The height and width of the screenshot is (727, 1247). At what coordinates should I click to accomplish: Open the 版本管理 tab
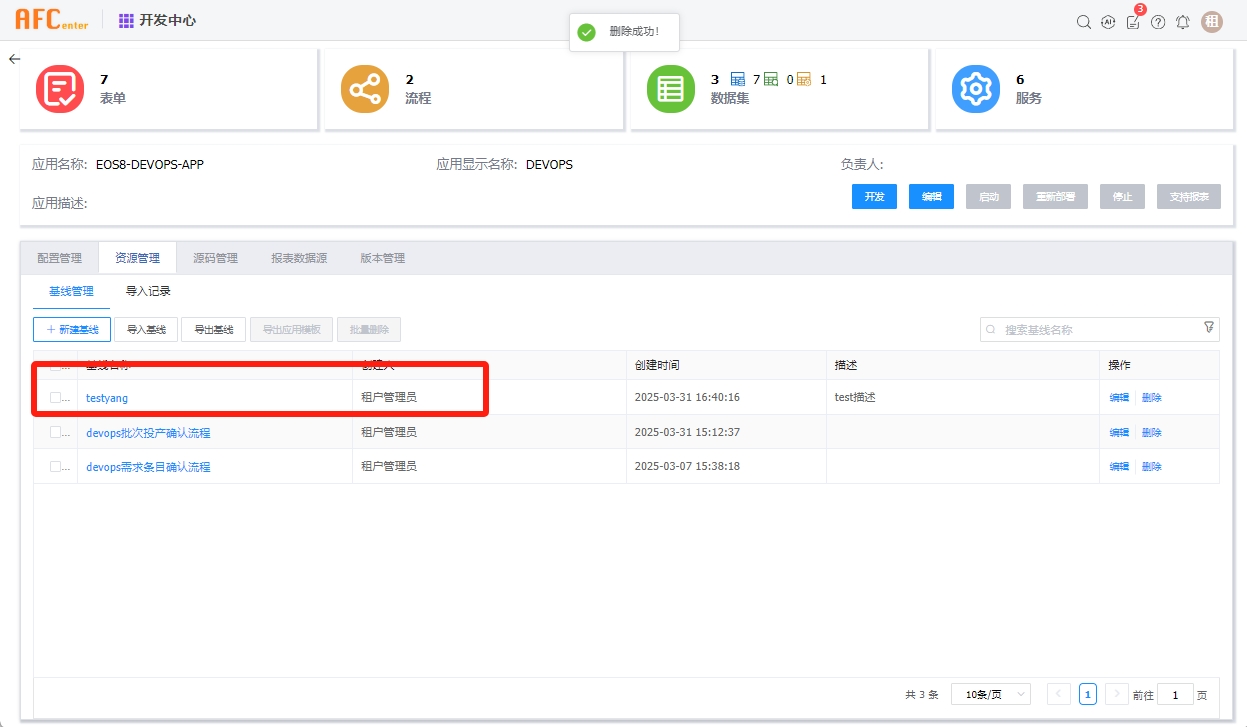[382, 258]
